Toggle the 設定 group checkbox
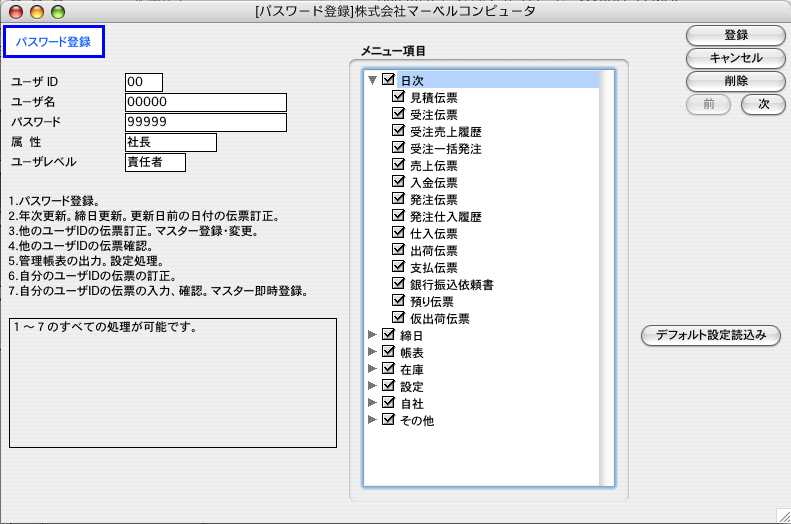This screenshot has height=524, width=791. click(388, 386)
